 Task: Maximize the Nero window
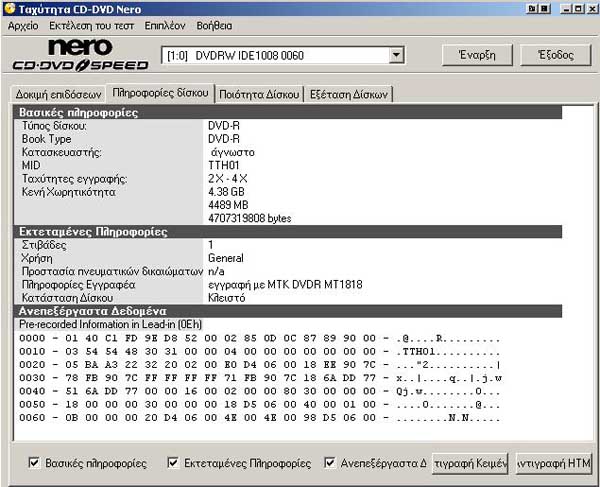coord(579,8)
